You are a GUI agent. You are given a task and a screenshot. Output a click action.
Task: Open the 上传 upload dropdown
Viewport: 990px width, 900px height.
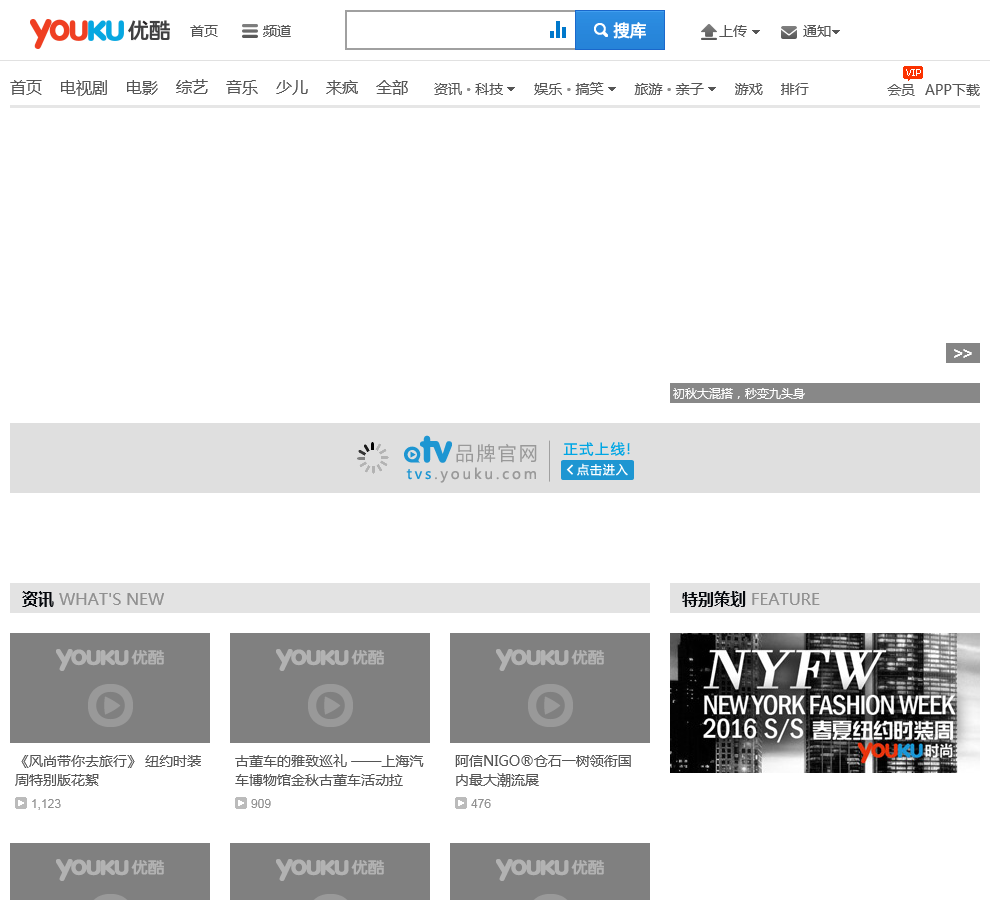tap(730, 31)
